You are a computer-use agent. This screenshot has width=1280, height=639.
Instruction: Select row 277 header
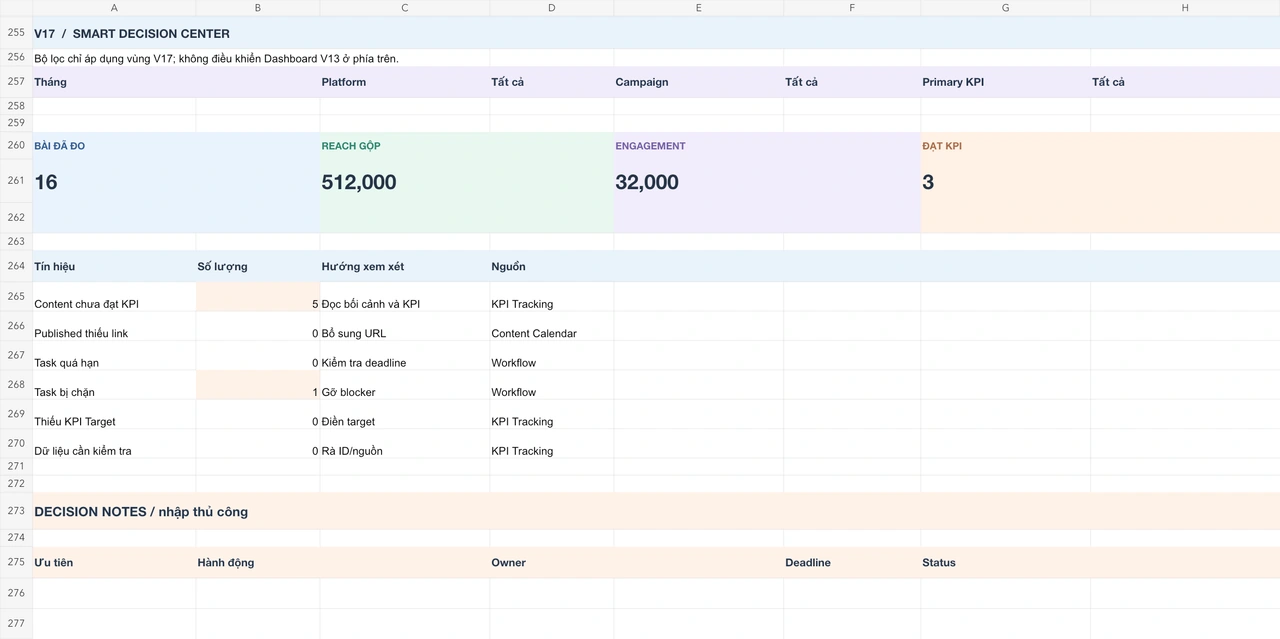16,623
